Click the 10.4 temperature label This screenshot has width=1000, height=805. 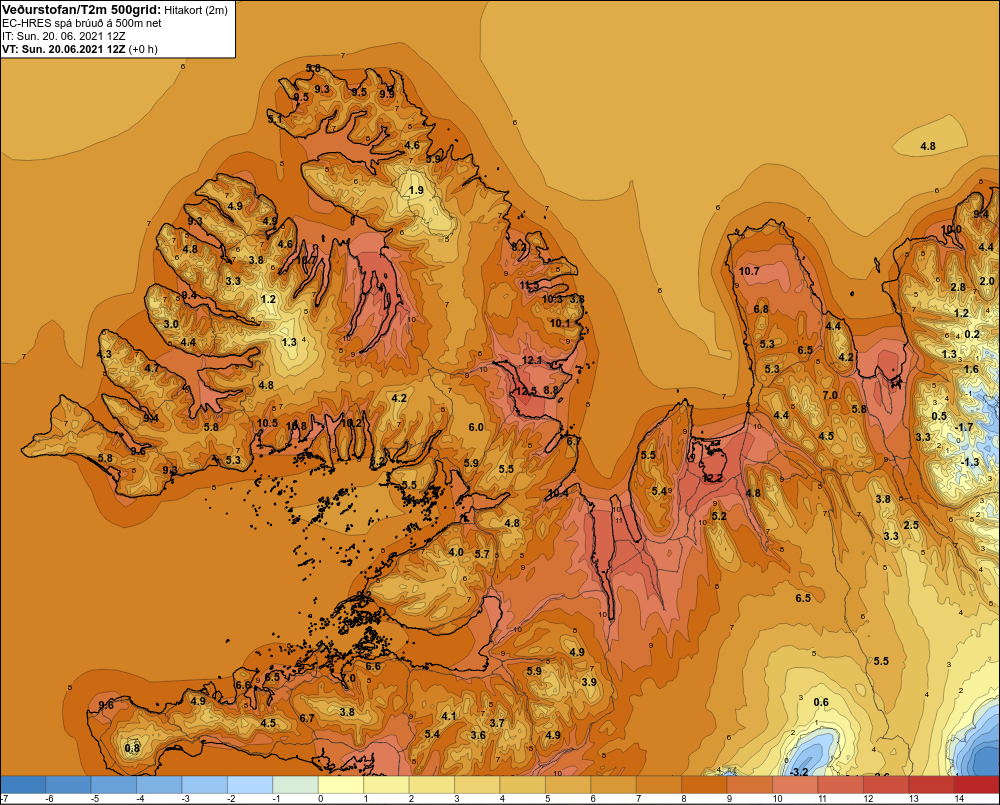pyautogui.click(x=558, y=493)
